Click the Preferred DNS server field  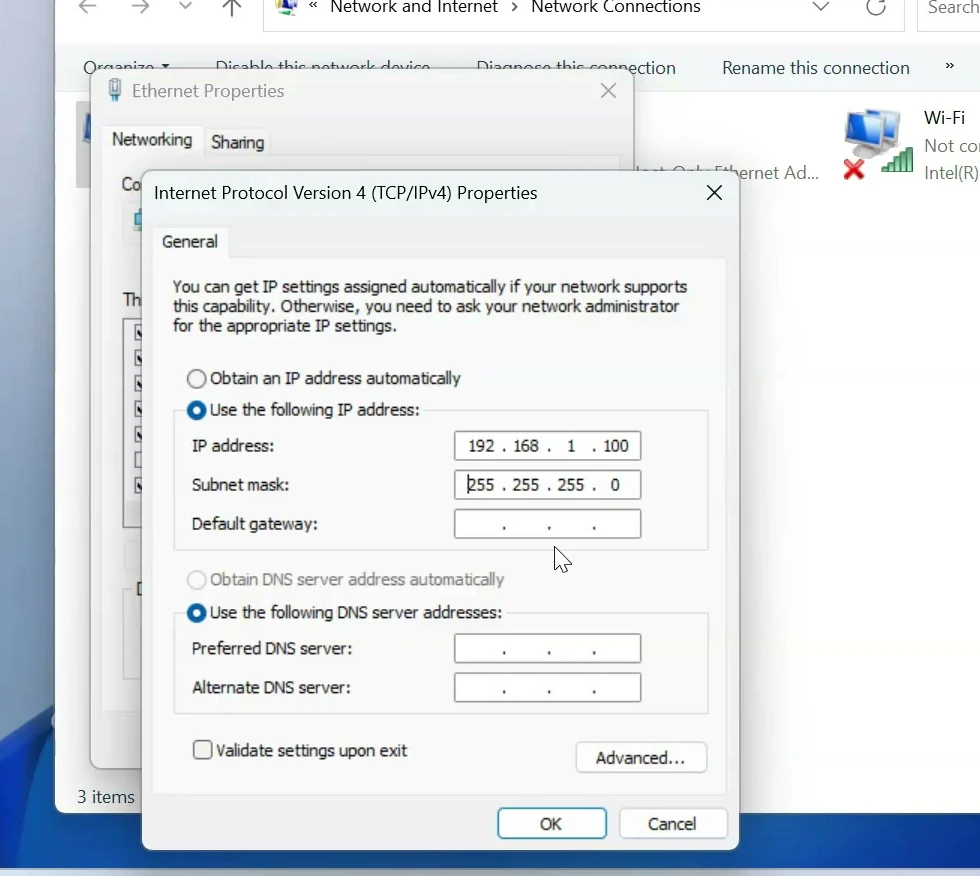click(548, 649)
